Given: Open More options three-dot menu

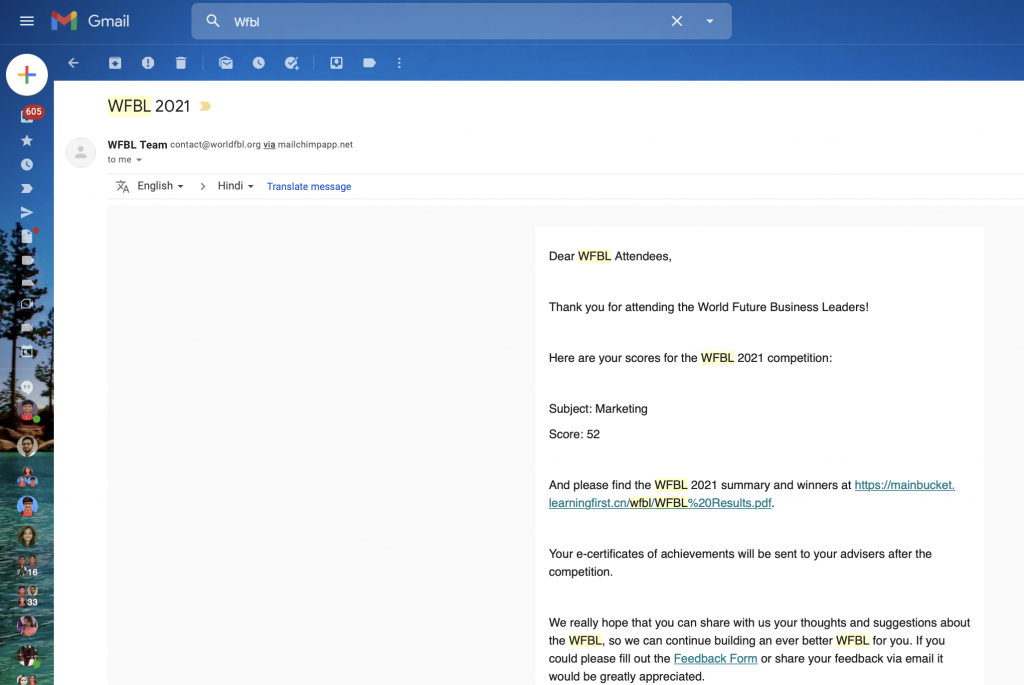Looking at the screenshot, I should [400, 63].
